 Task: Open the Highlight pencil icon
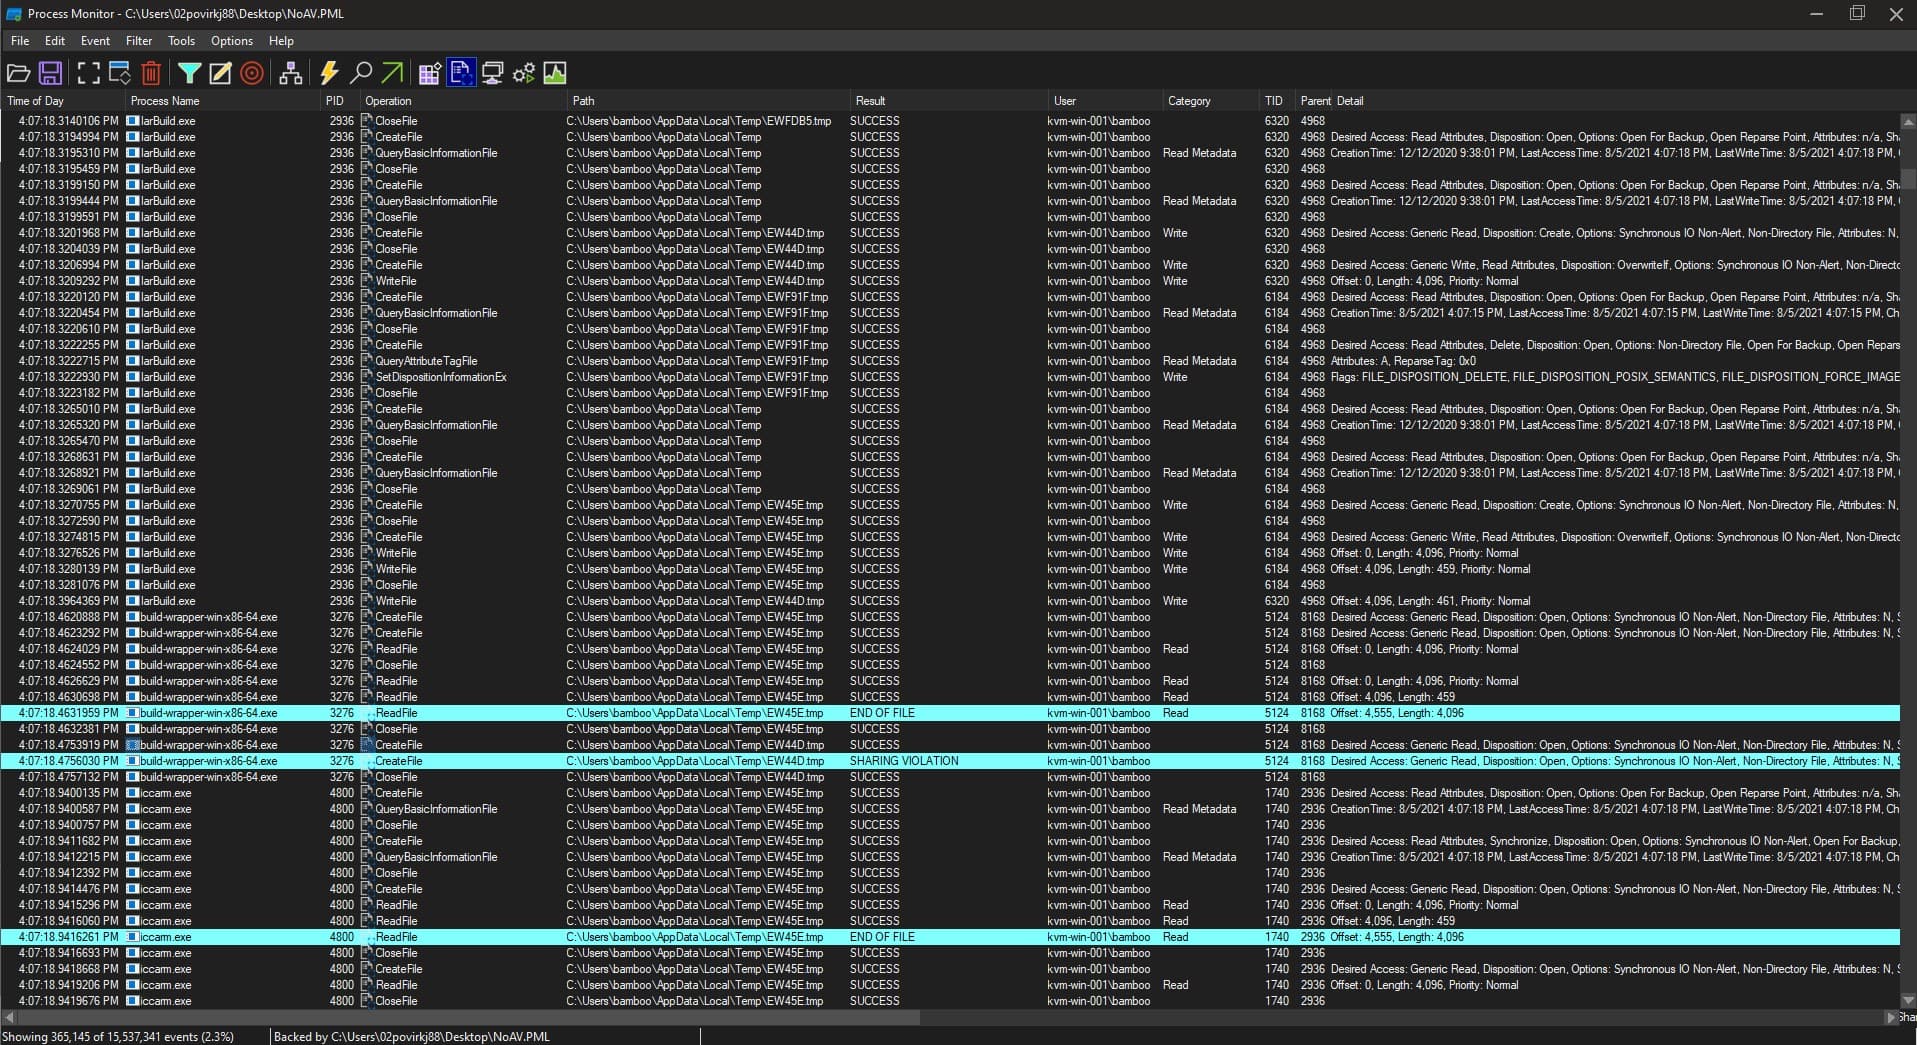[220, 73]
